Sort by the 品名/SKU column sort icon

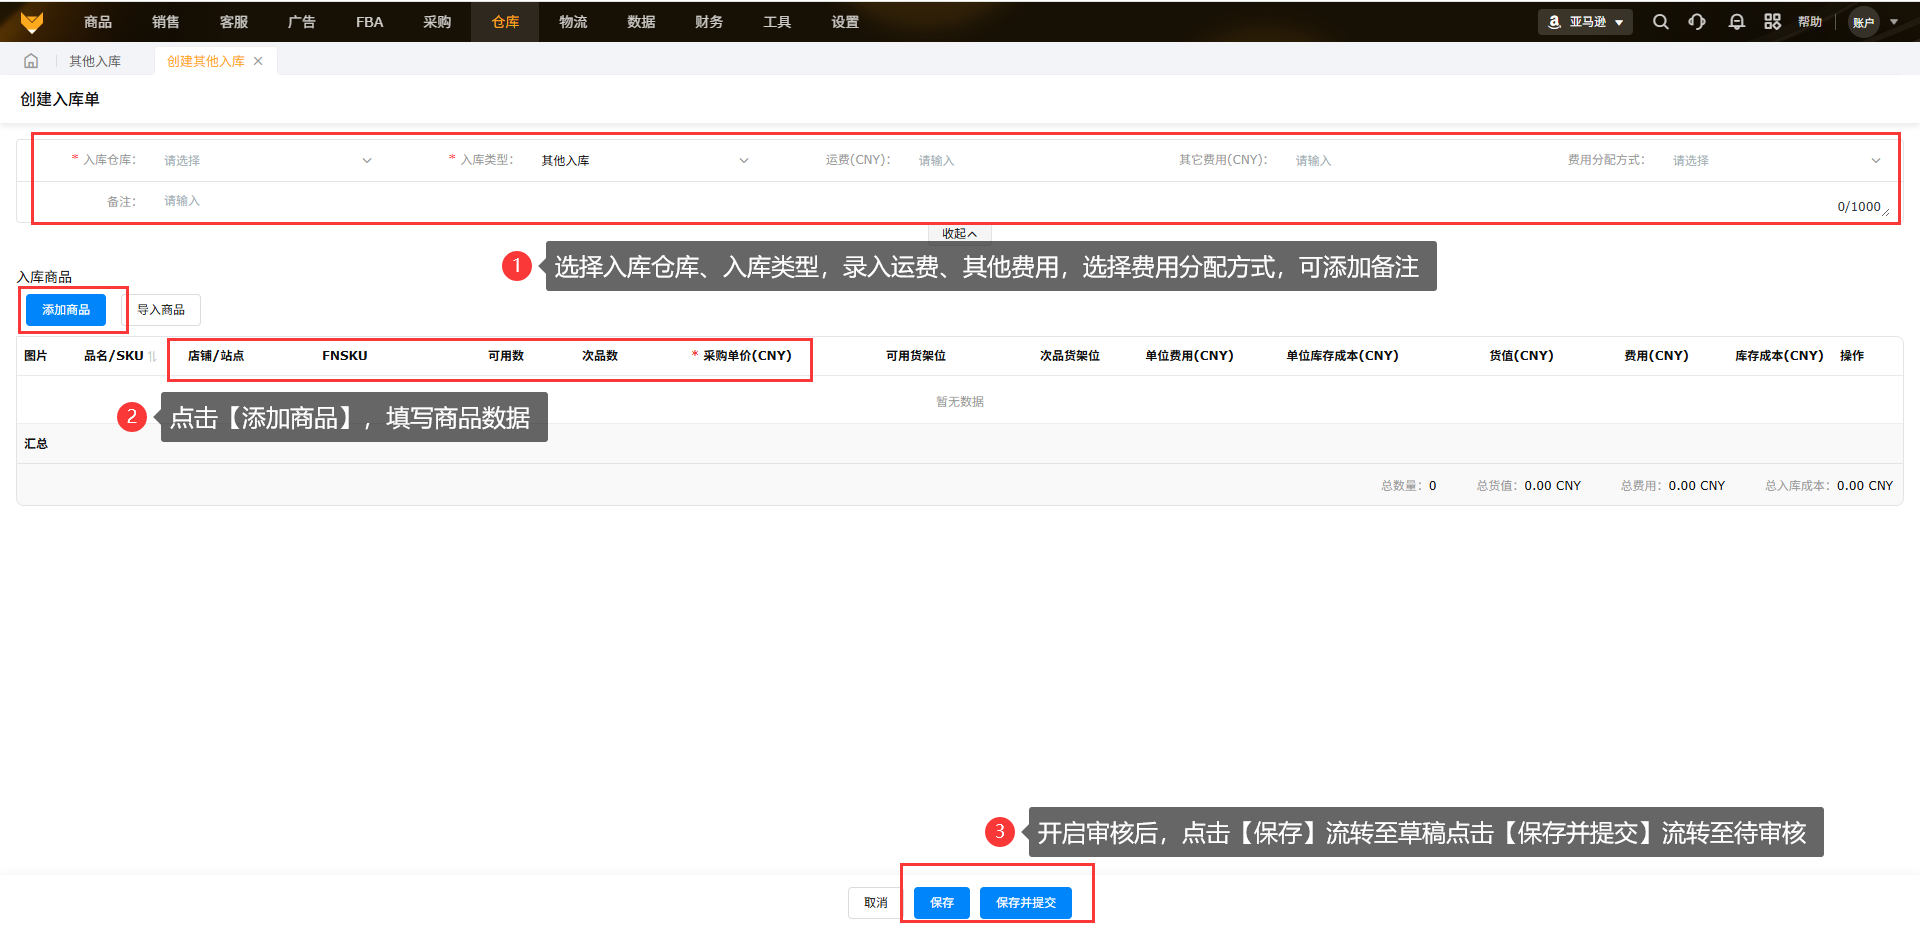pyautogui.click(x=152, y=356)
